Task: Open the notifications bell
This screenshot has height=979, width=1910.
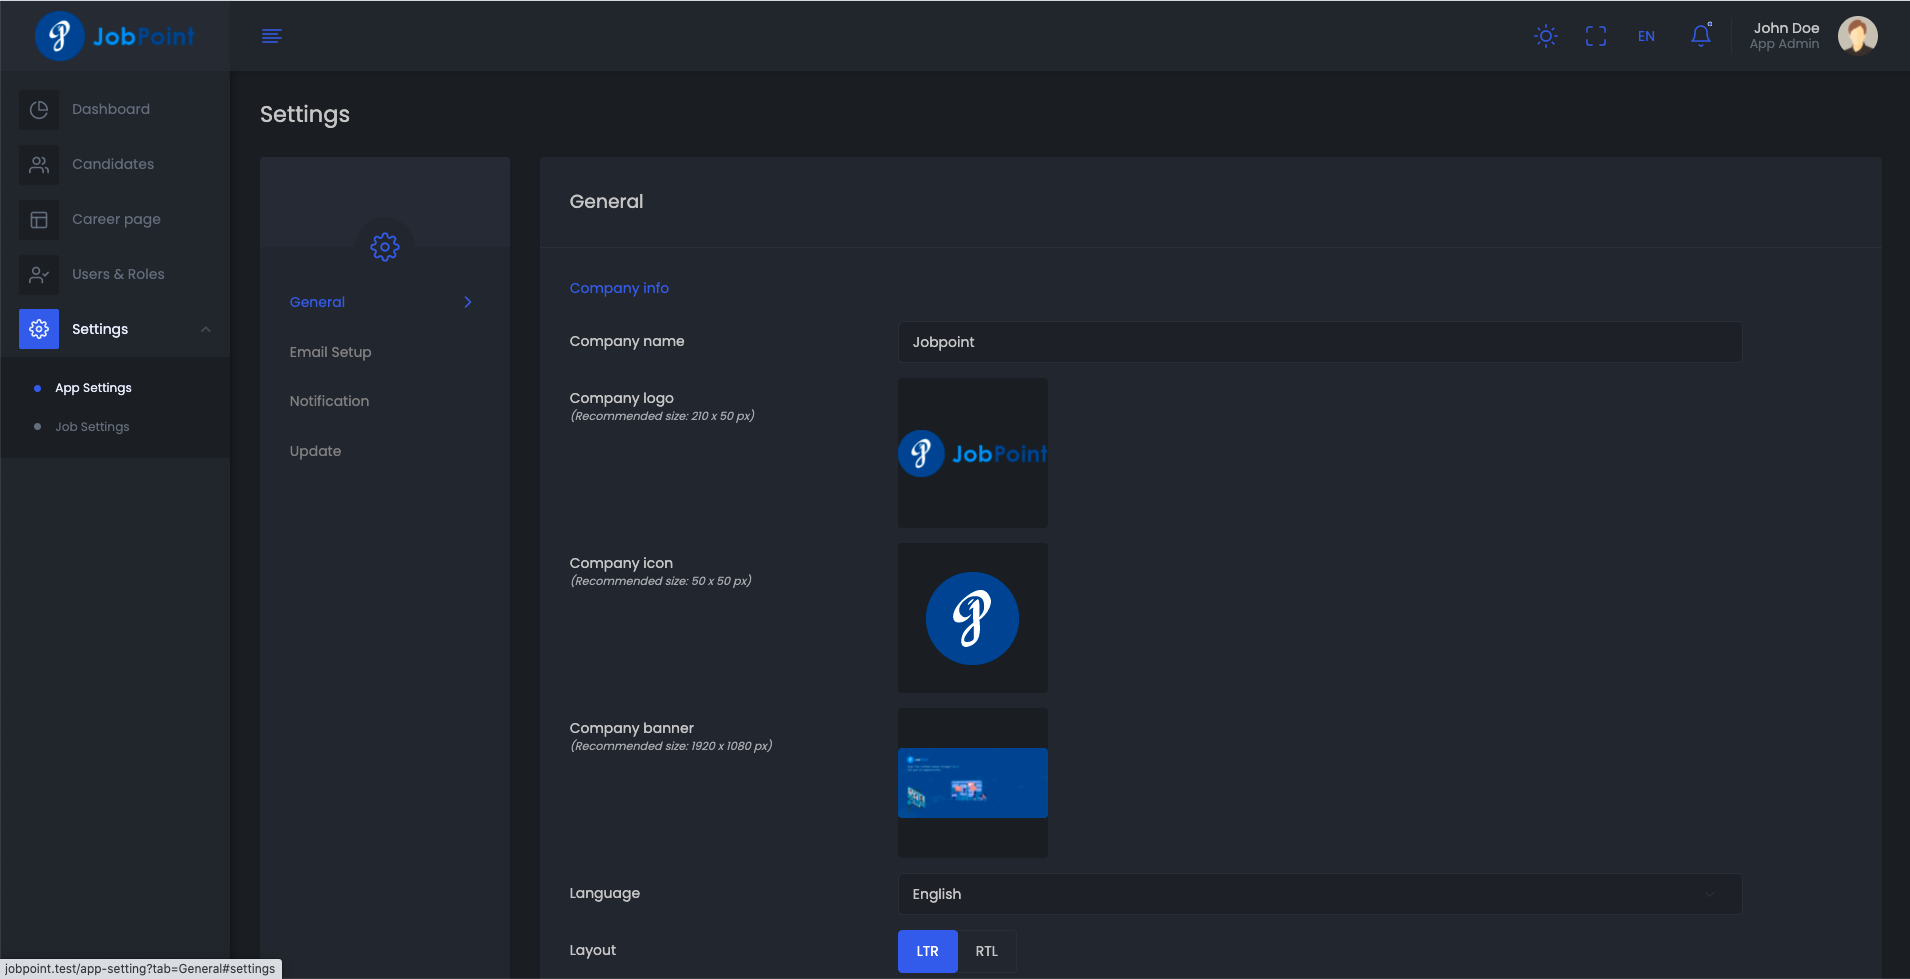Action: pos(1700,36)
